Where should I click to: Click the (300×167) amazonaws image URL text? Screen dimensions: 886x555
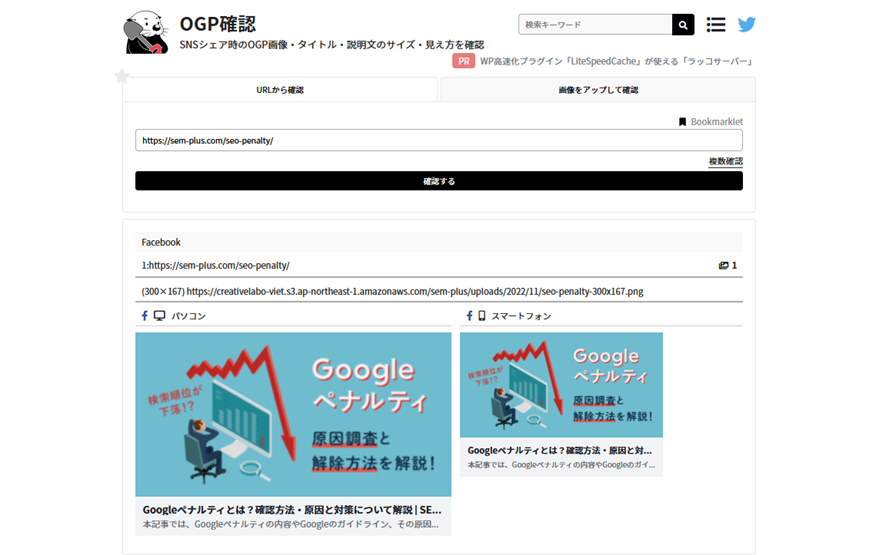click(392, 292)
